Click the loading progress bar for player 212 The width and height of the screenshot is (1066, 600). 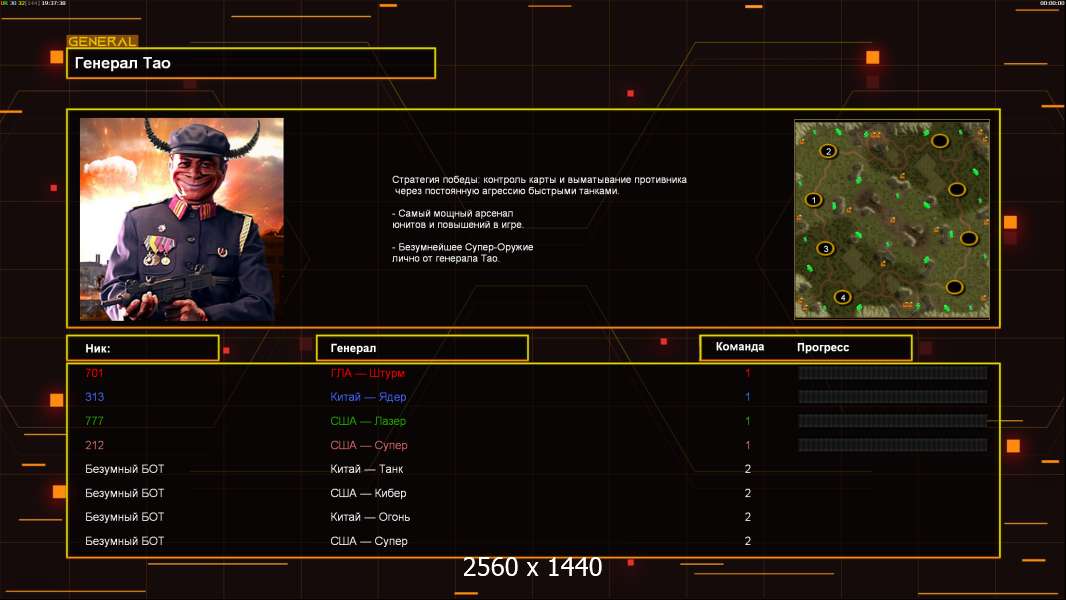(893, 445)
